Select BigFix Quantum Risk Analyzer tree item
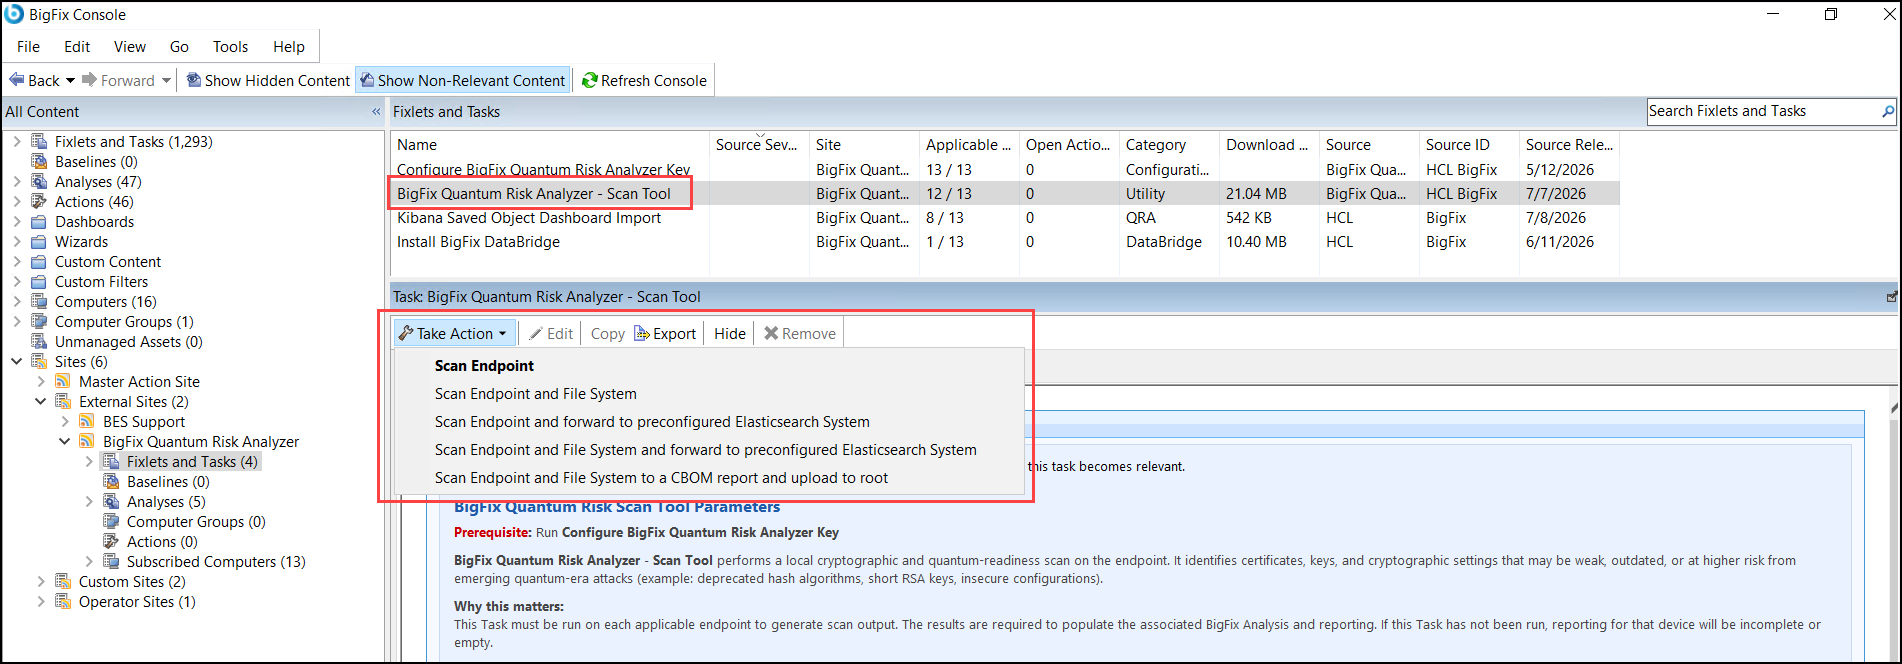The width and height of the screenshot is (1902, 664). pos(201,441)
